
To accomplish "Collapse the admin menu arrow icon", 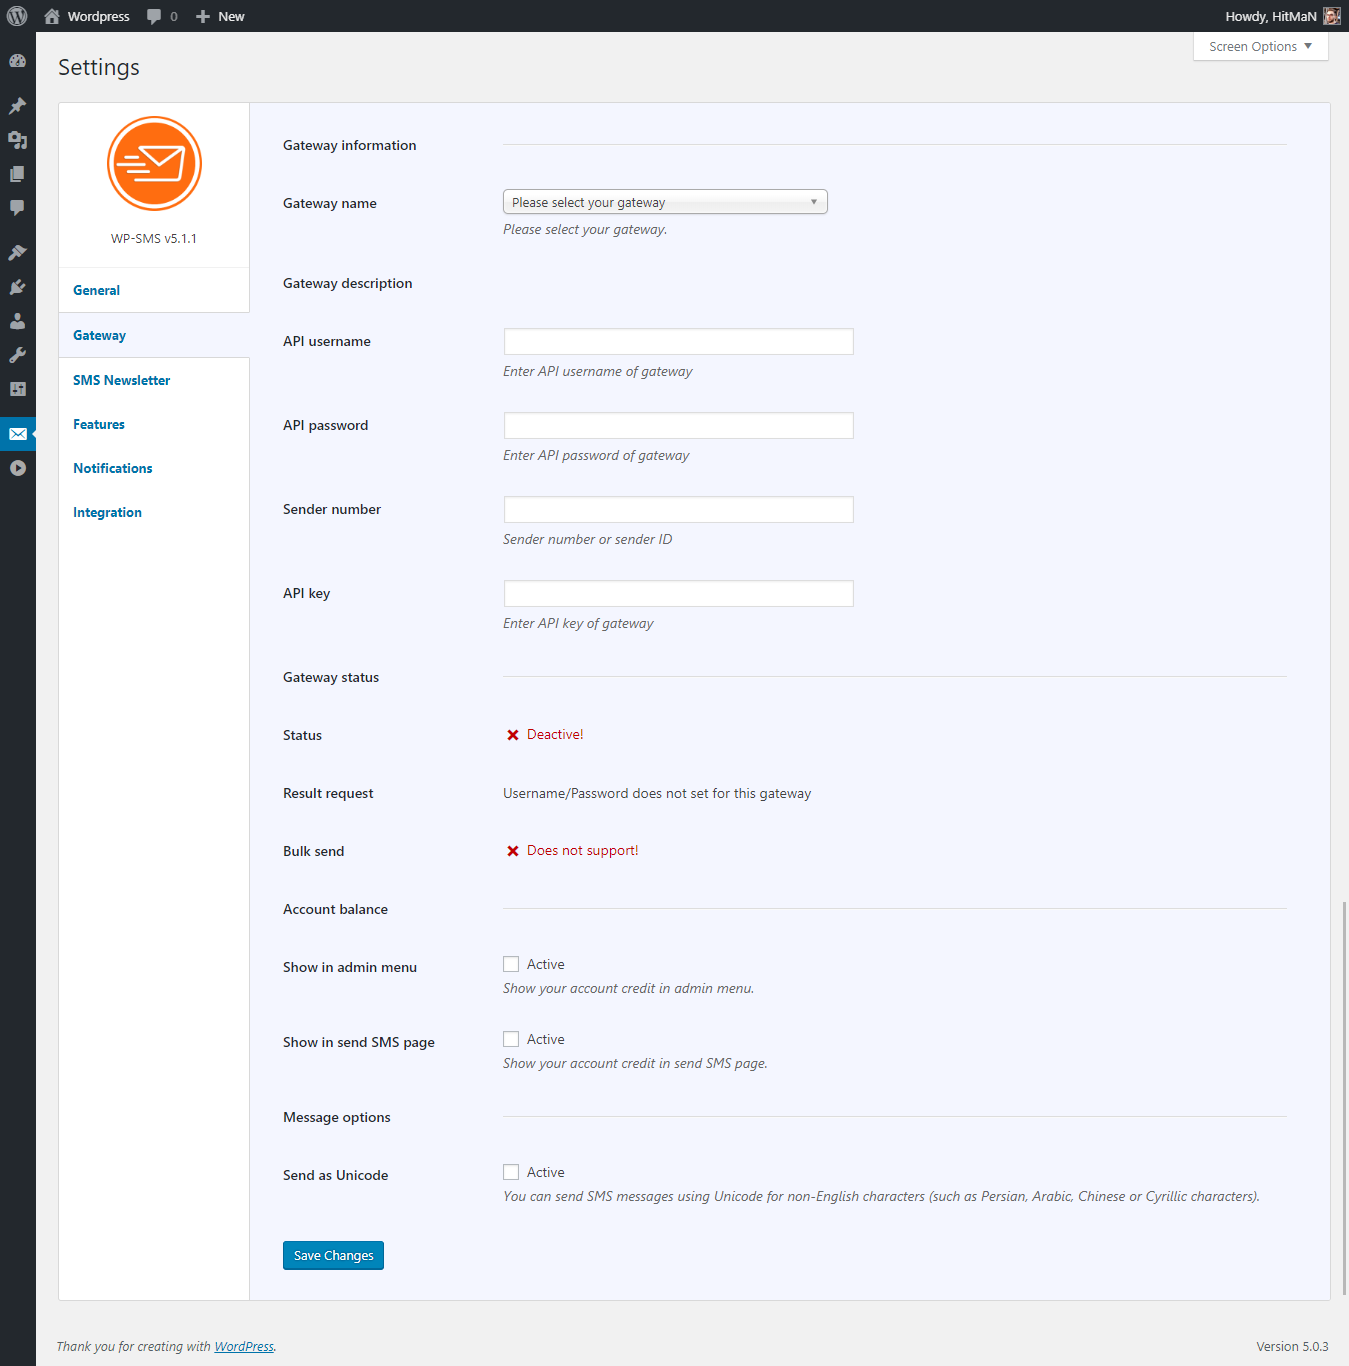I will (17, 468).
